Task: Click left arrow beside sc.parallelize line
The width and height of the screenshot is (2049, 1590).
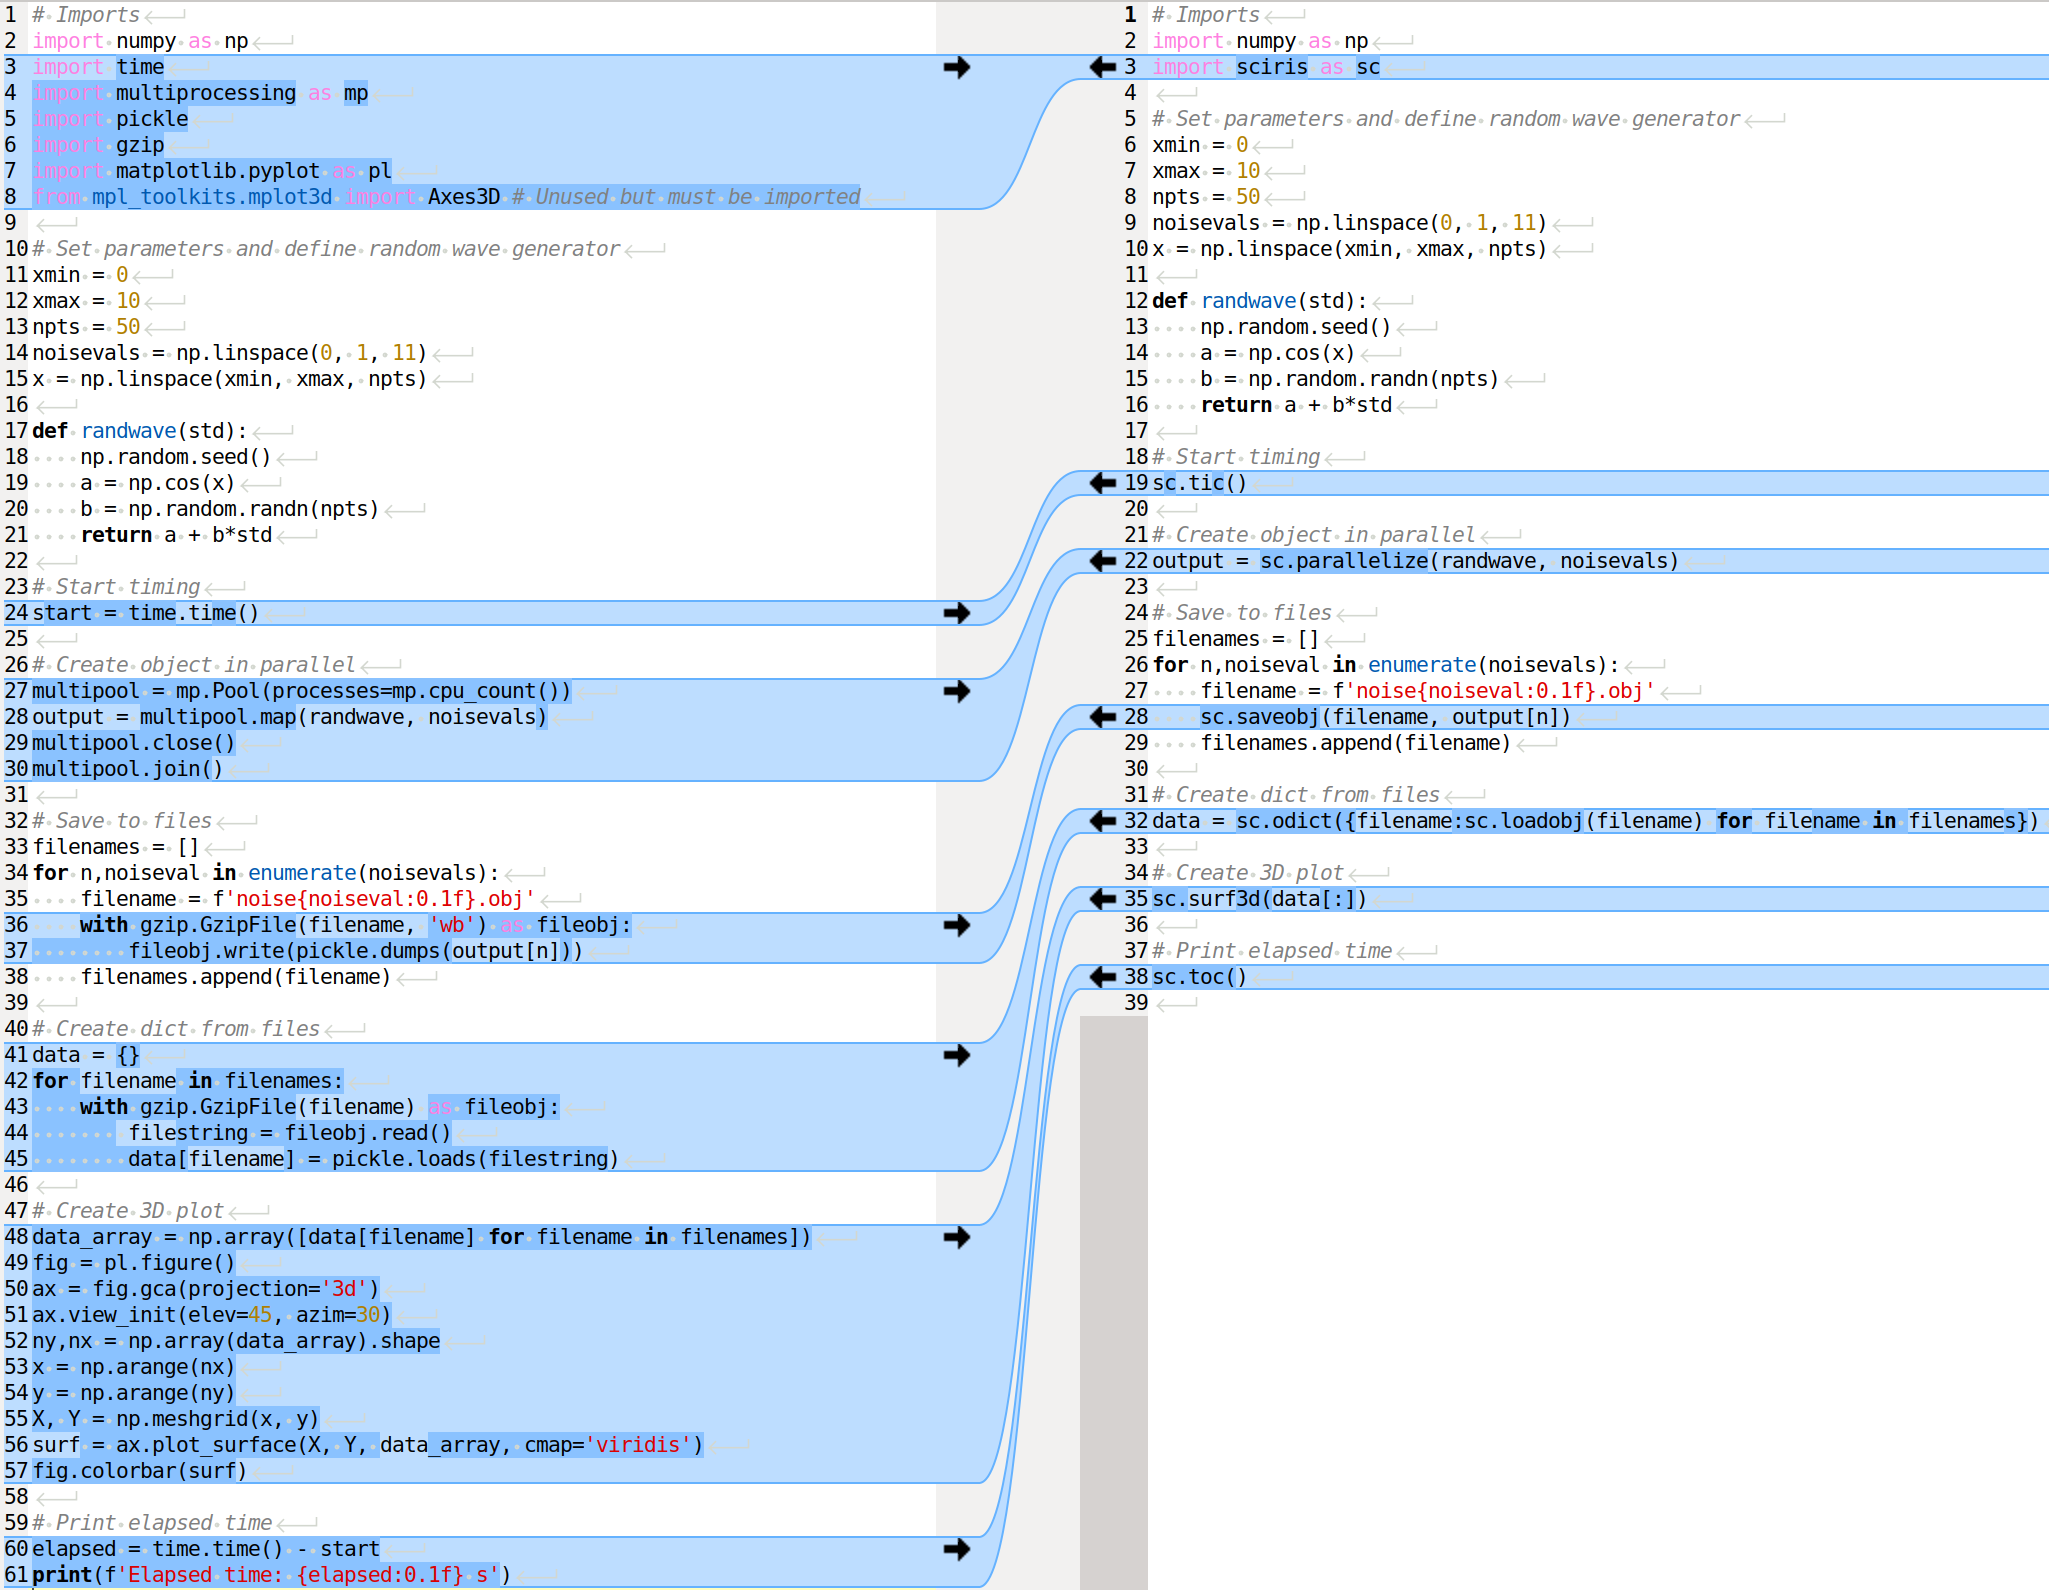Action: click(x=1102, y=561)
